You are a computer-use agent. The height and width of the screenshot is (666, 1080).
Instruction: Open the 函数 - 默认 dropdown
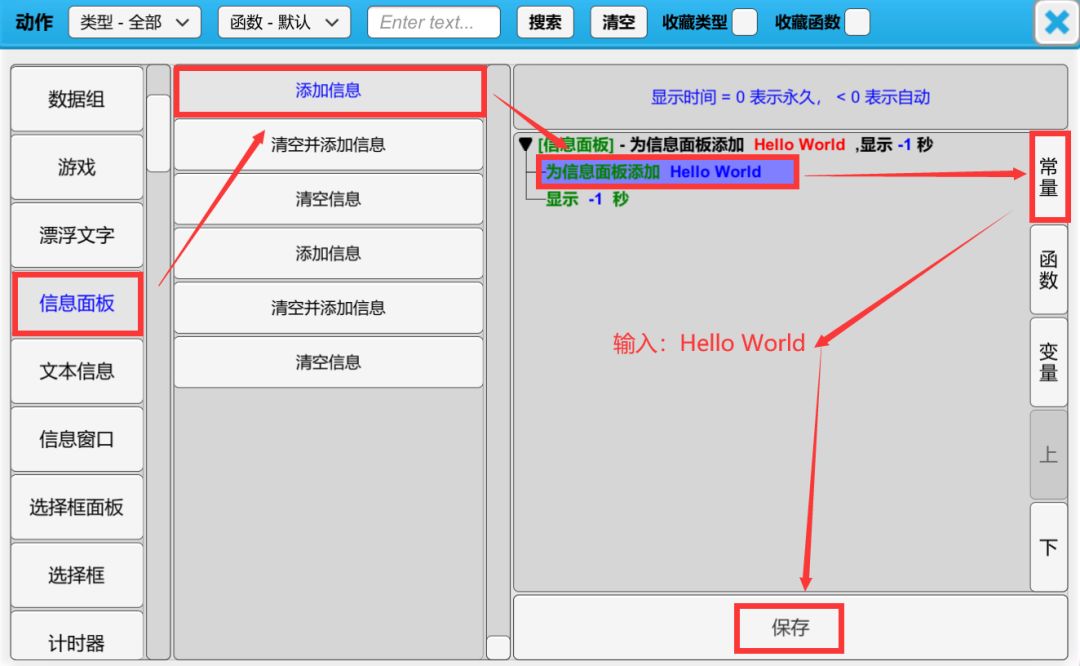284,22
